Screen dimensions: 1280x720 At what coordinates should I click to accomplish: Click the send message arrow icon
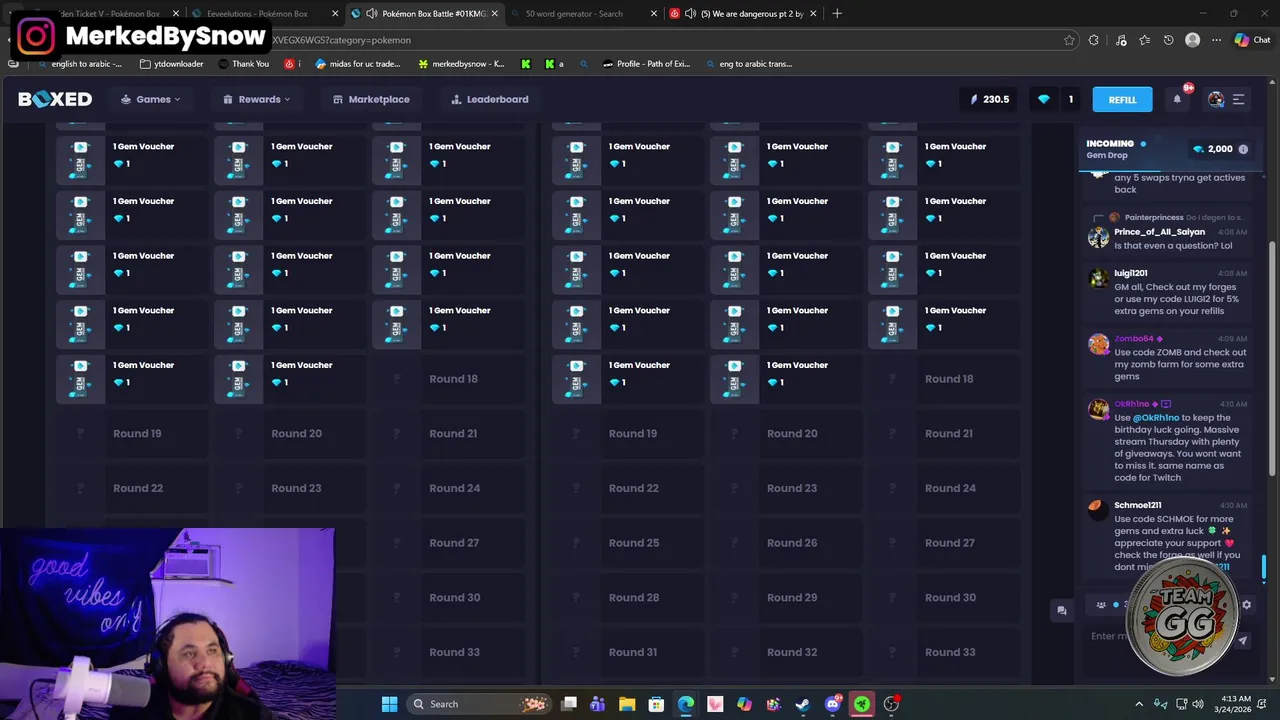click(1243, 640)
